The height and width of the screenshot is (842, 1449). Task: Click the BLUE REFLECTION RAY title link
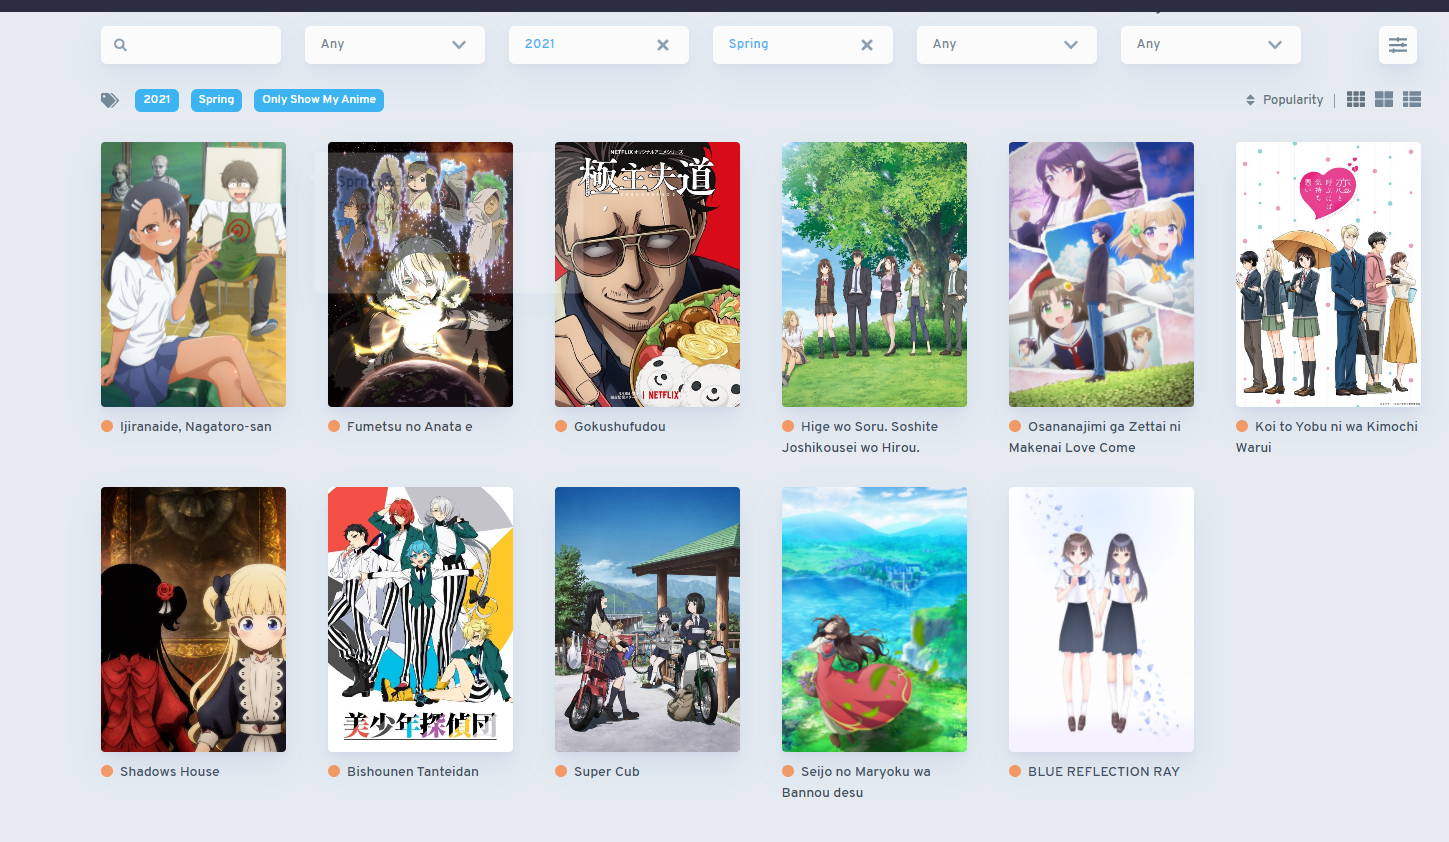[1104, 772]
